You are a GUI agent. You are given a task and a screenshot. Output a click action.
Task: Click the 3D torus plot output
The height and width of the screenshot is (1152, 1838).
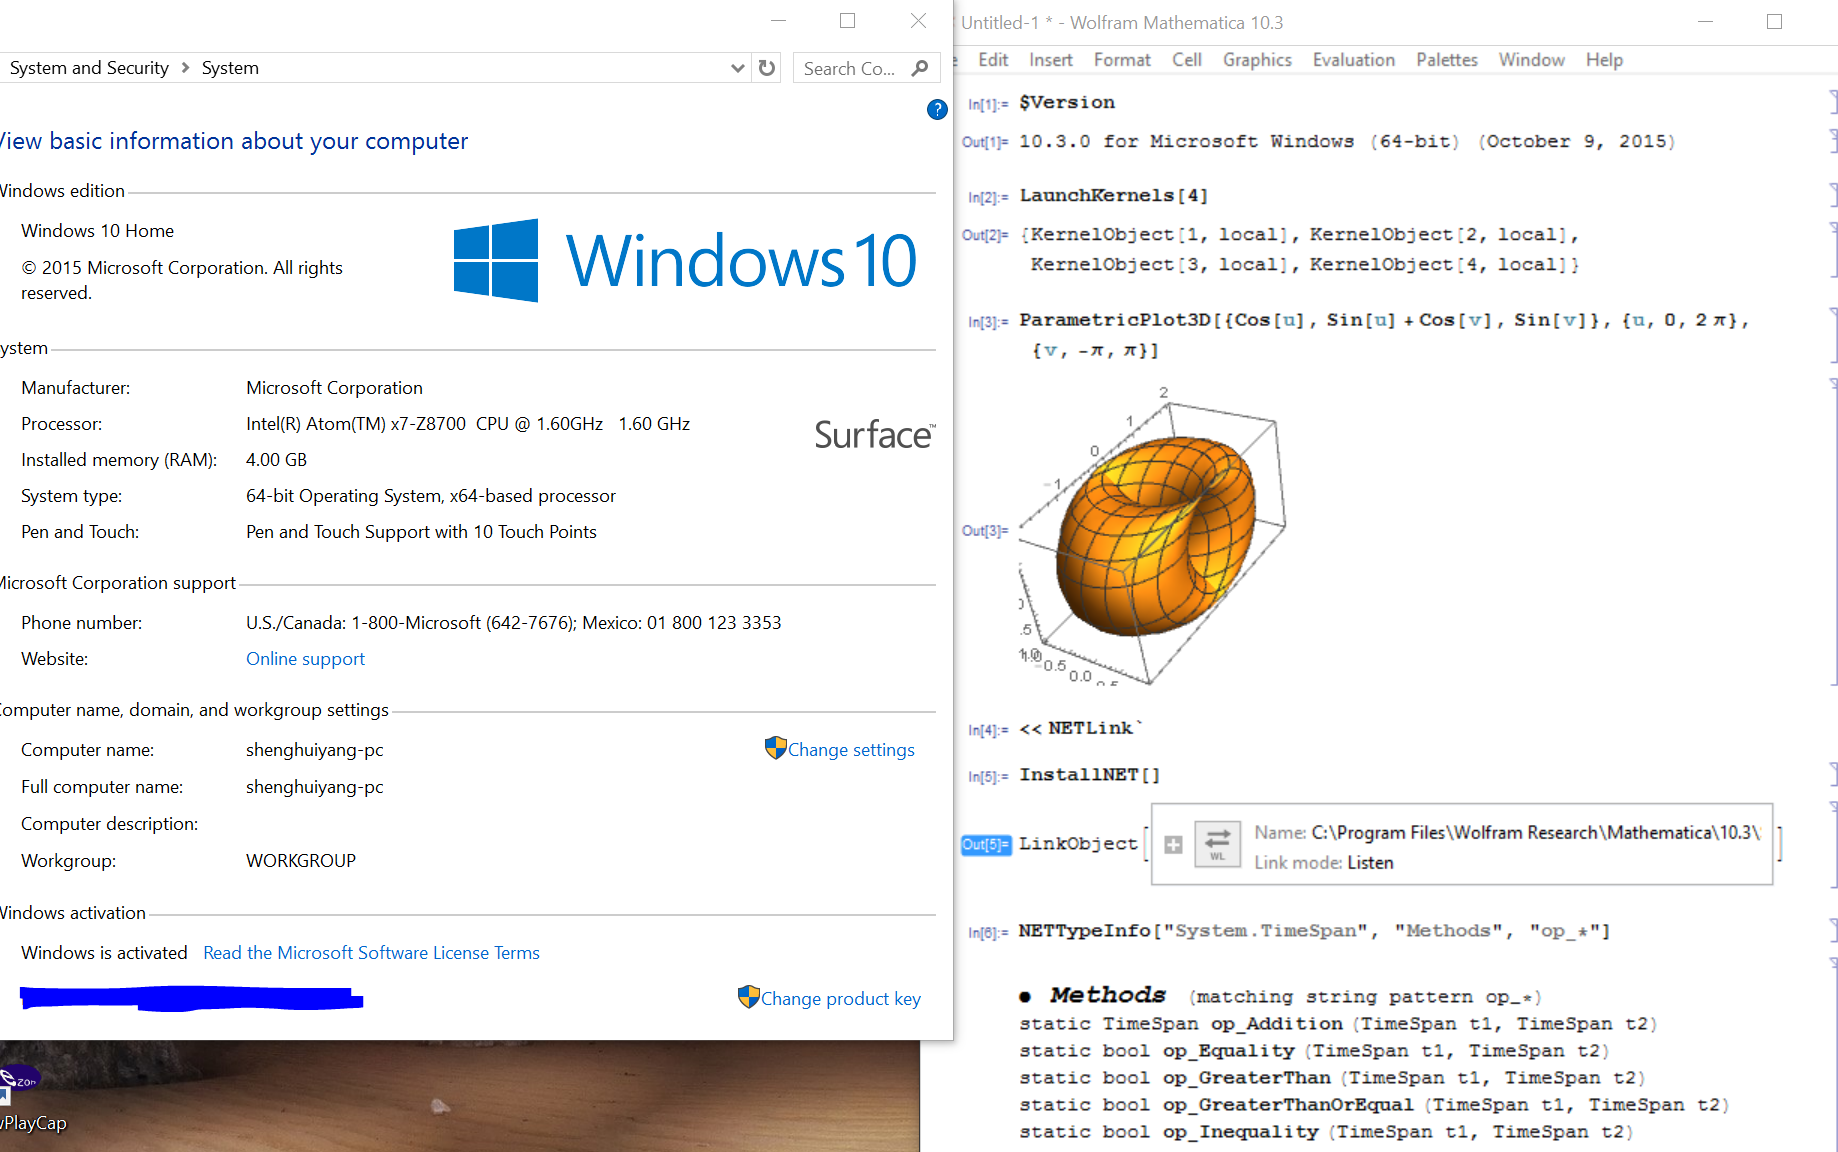coord(1152,535)
